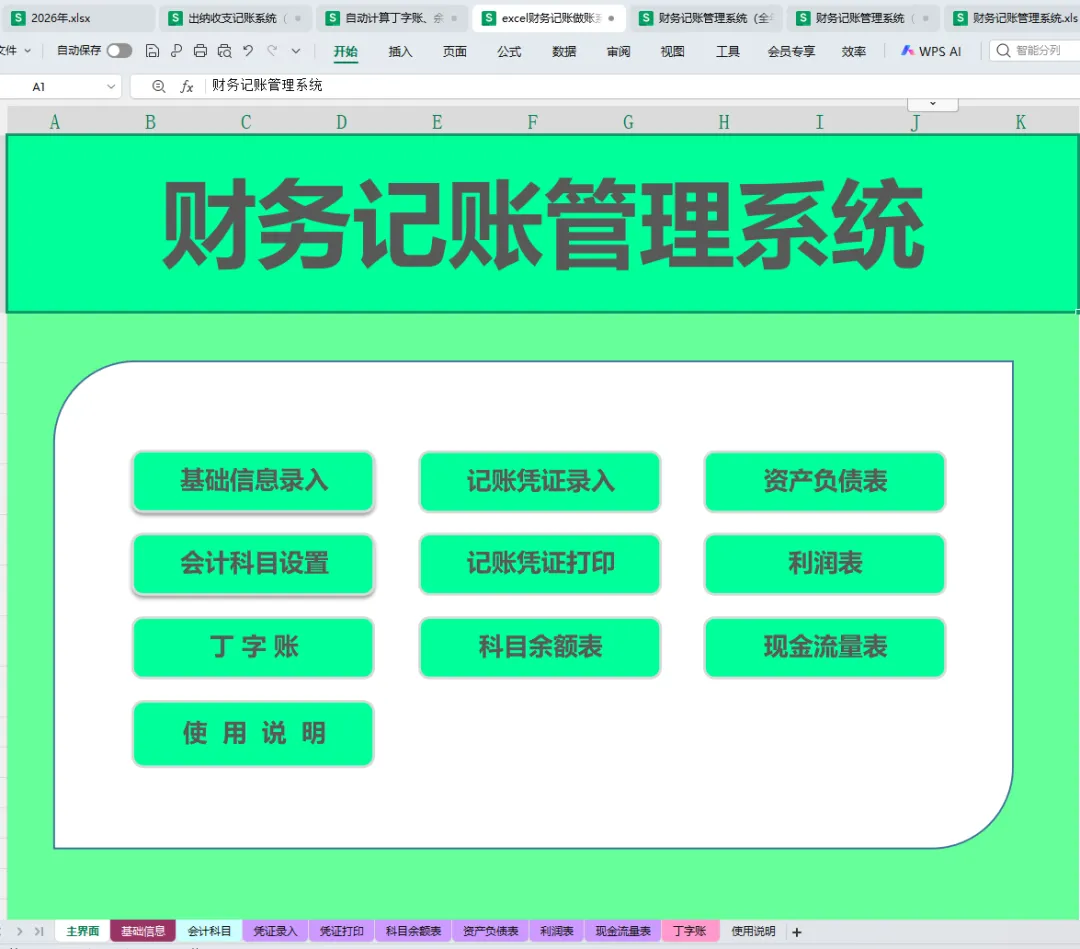This screenshot has height=949, width=1080.
Task: Toggle the 自动保存 auto-save switch
Action: click(x=119, y=51)
